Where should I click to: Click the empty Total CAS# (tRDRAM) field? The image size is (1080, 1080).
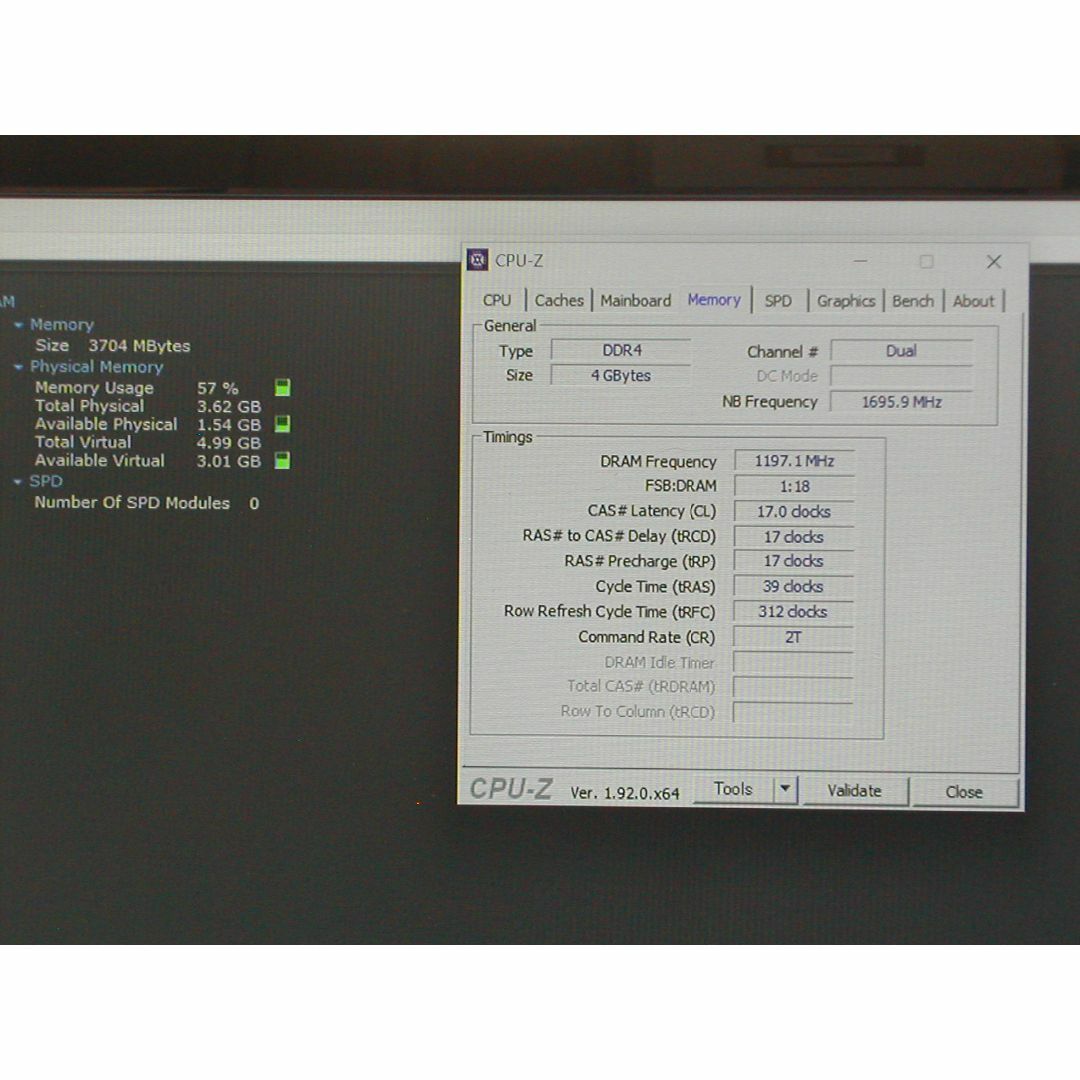click(793, 687)
